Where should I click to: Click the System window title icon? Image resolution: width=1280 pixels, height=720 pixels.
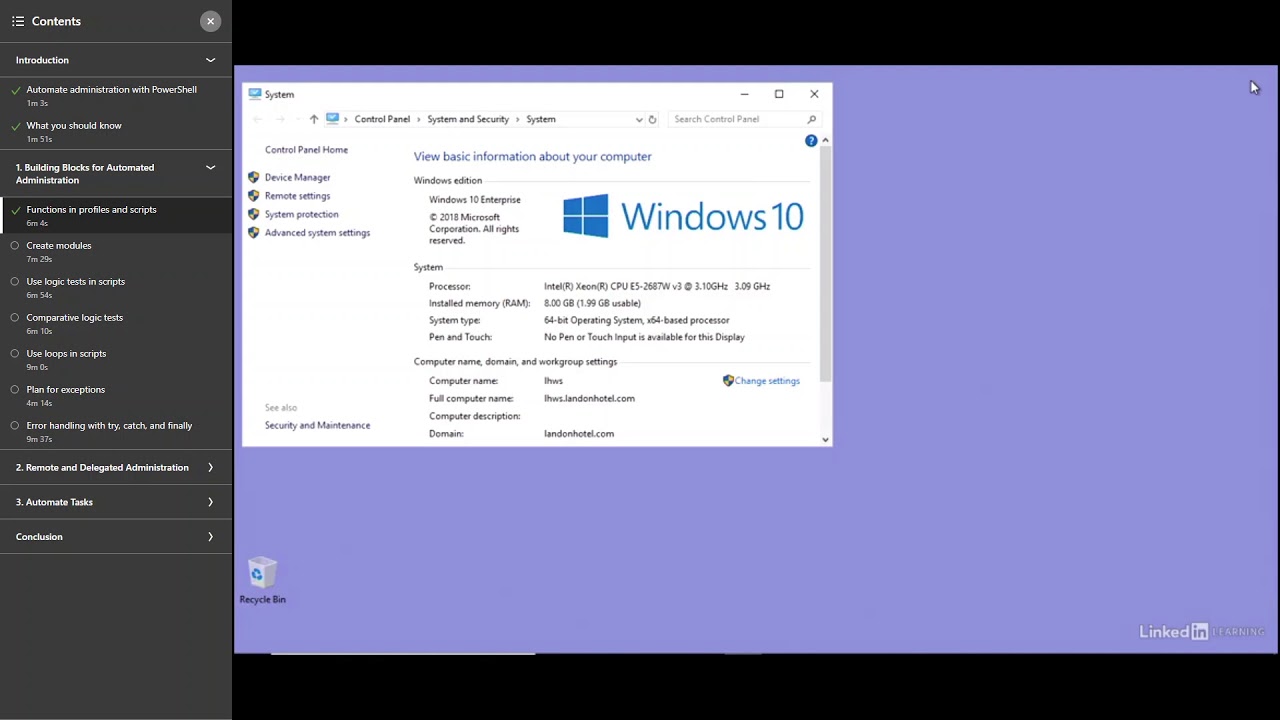click(254, 94)
